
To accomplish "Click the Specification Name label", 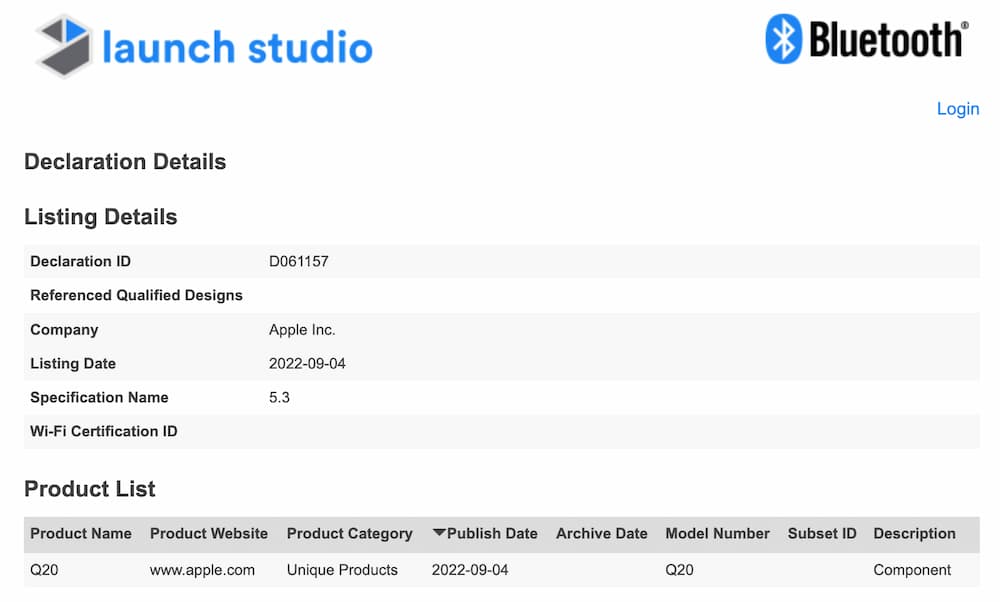I will click(x=99, y=397).
